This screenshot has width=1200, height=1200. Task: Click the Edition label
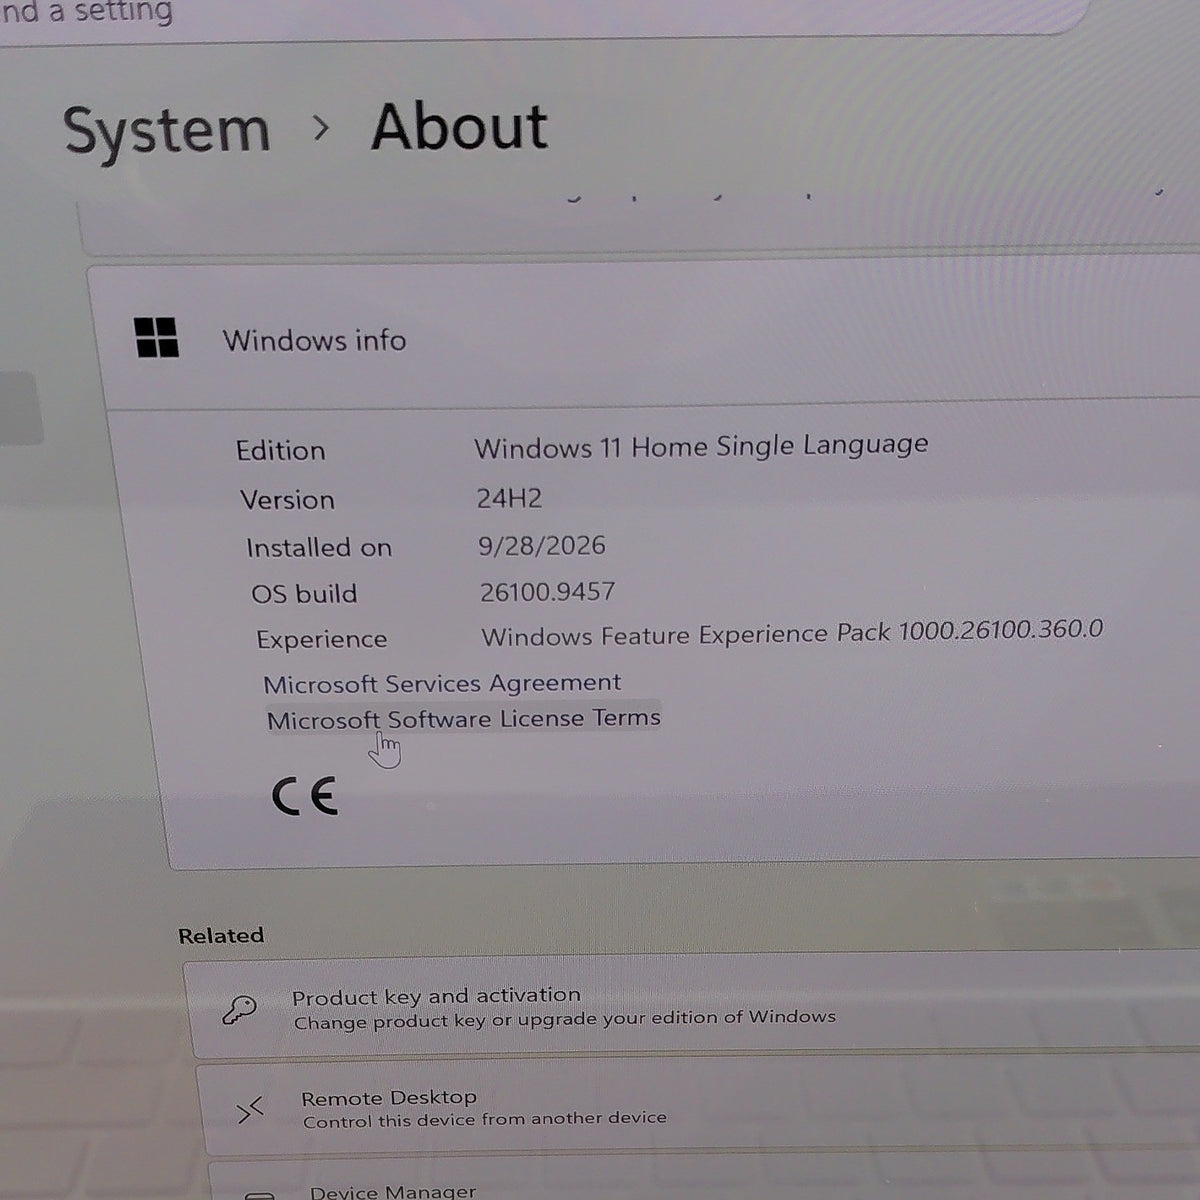click(281, 450)
